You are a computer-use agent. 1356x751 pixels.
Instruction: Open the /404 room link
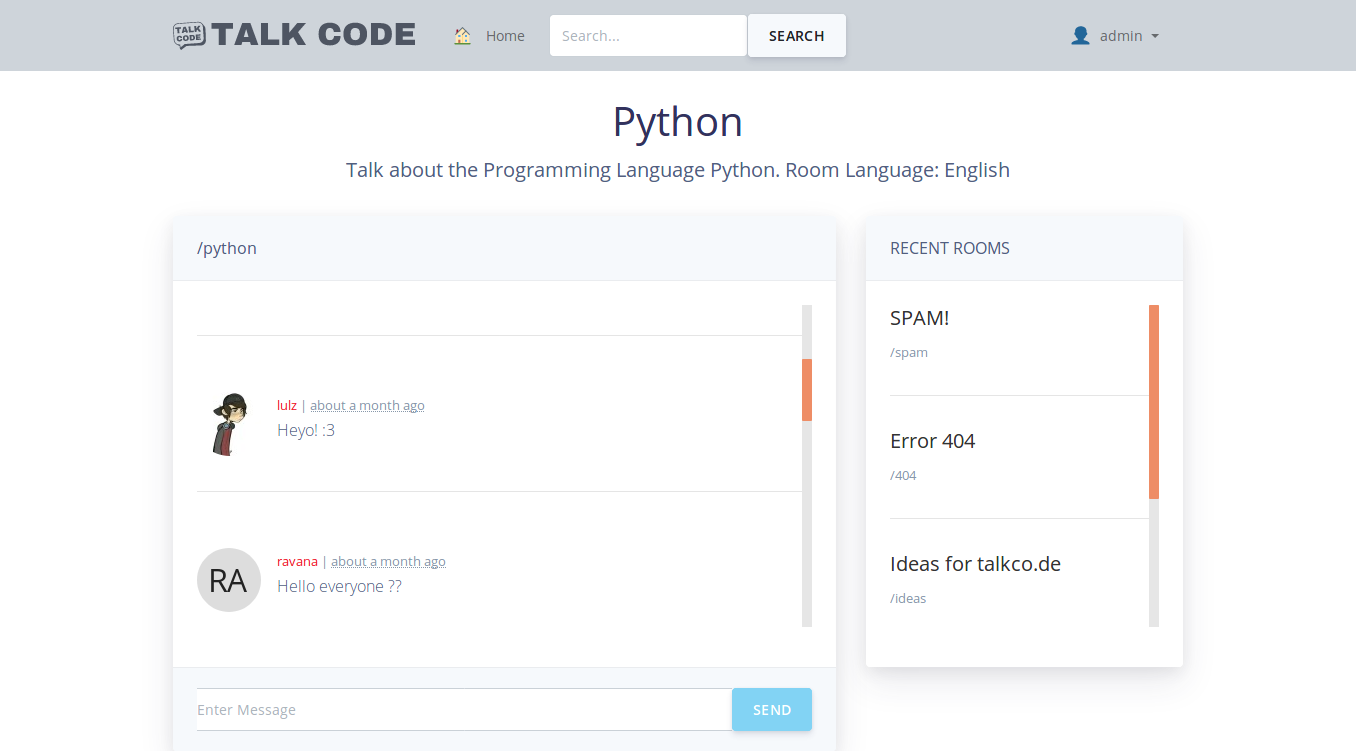click(903, 475)
